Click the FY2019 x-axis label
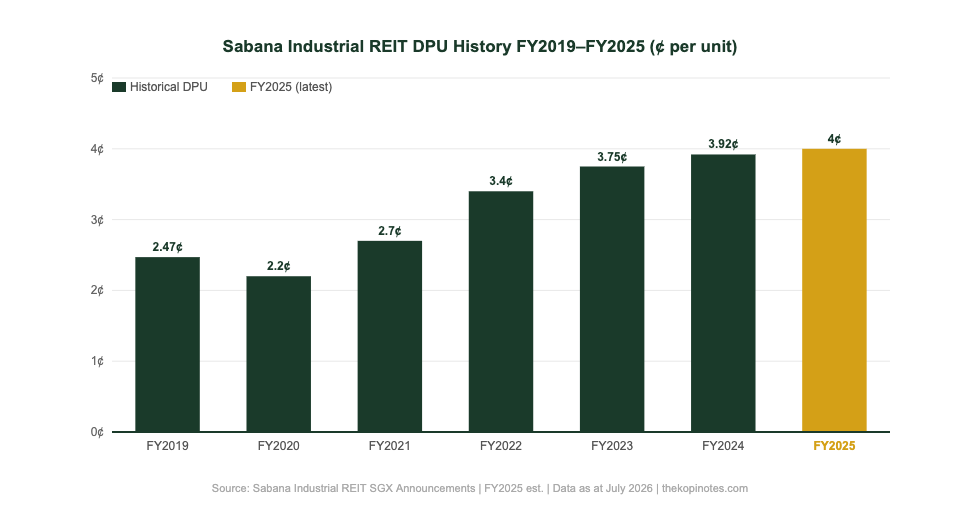The height and width of the screenshot is (520, 960). click(167, 446)
